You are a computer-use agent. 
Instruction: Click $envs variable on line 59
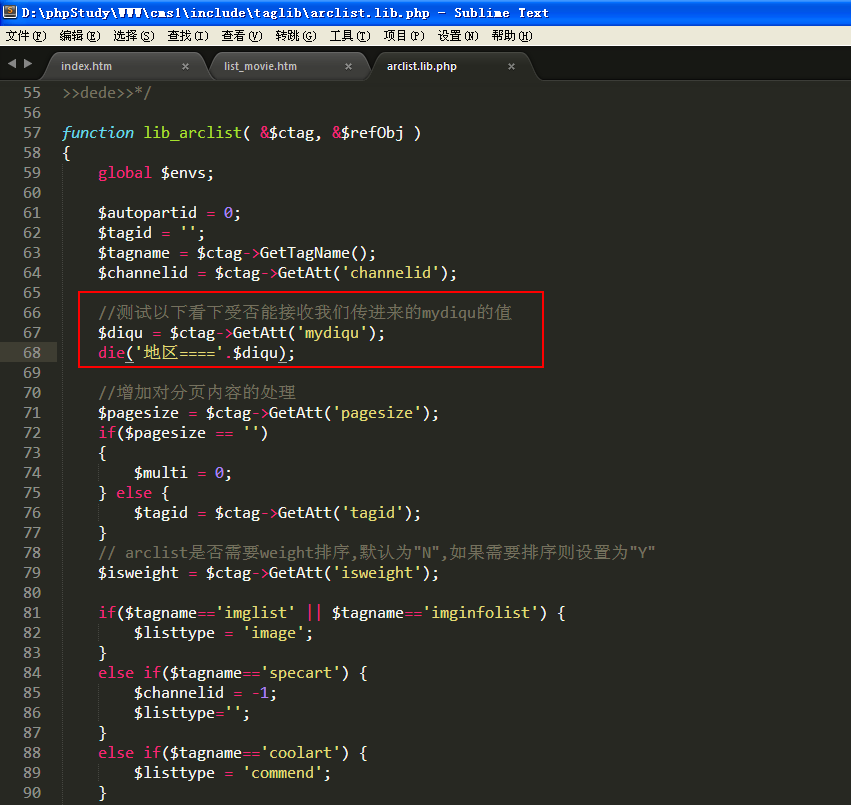pos(183,173)
